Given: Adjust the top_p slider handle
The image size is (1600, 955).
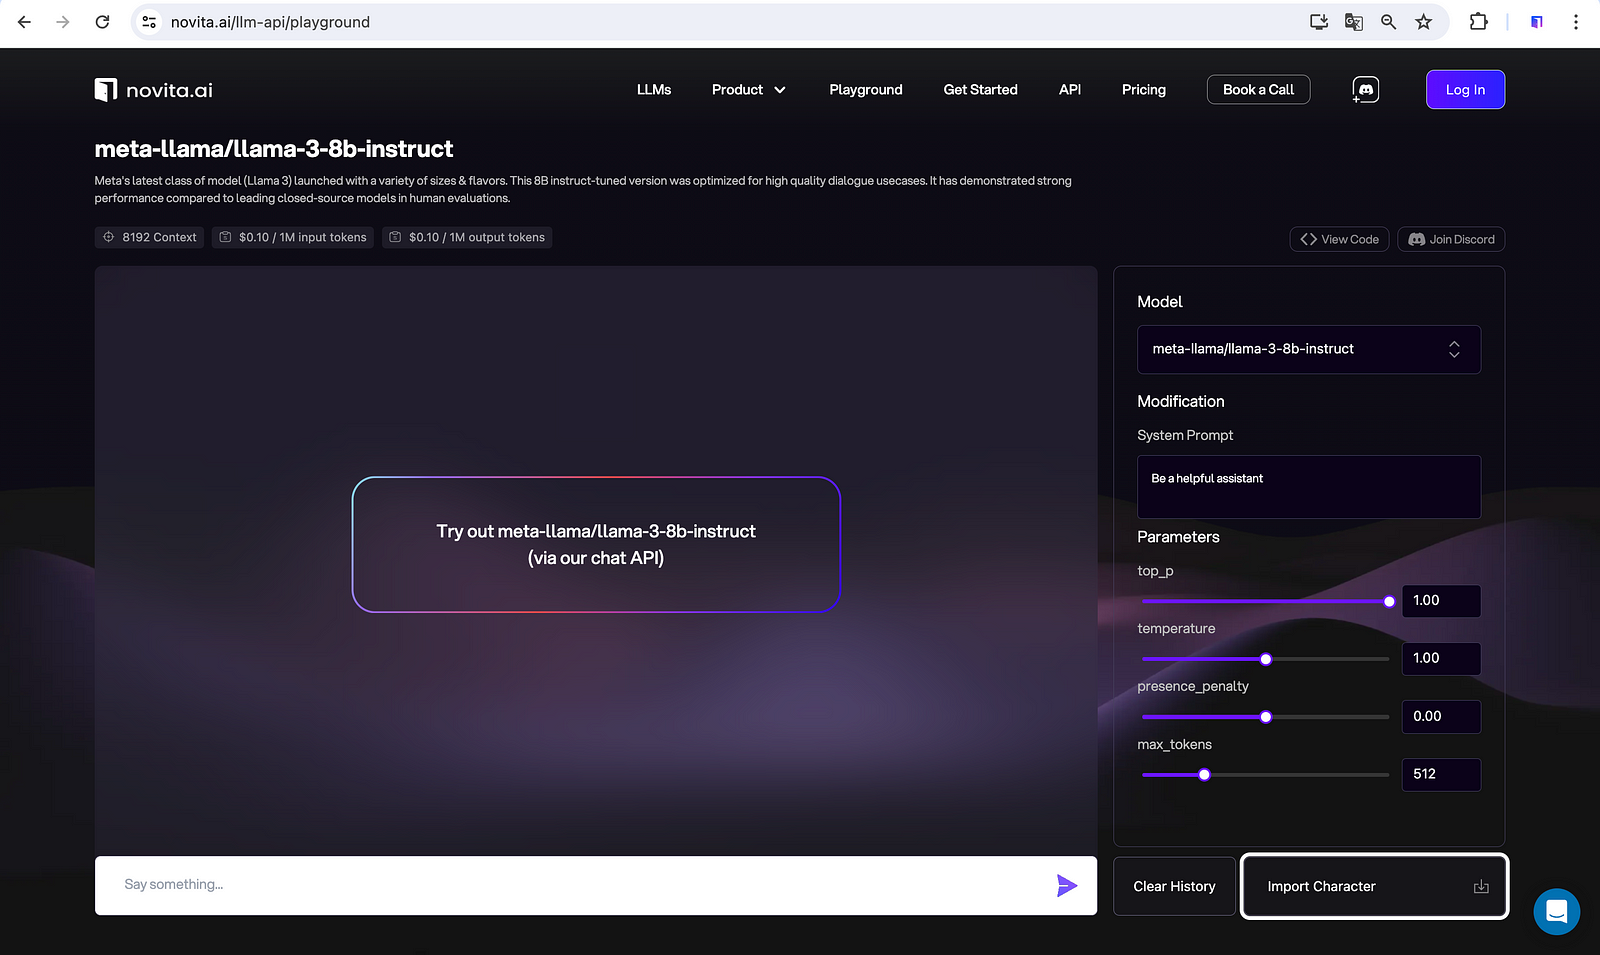Looking at the screenshot, I should [1389, 601].
